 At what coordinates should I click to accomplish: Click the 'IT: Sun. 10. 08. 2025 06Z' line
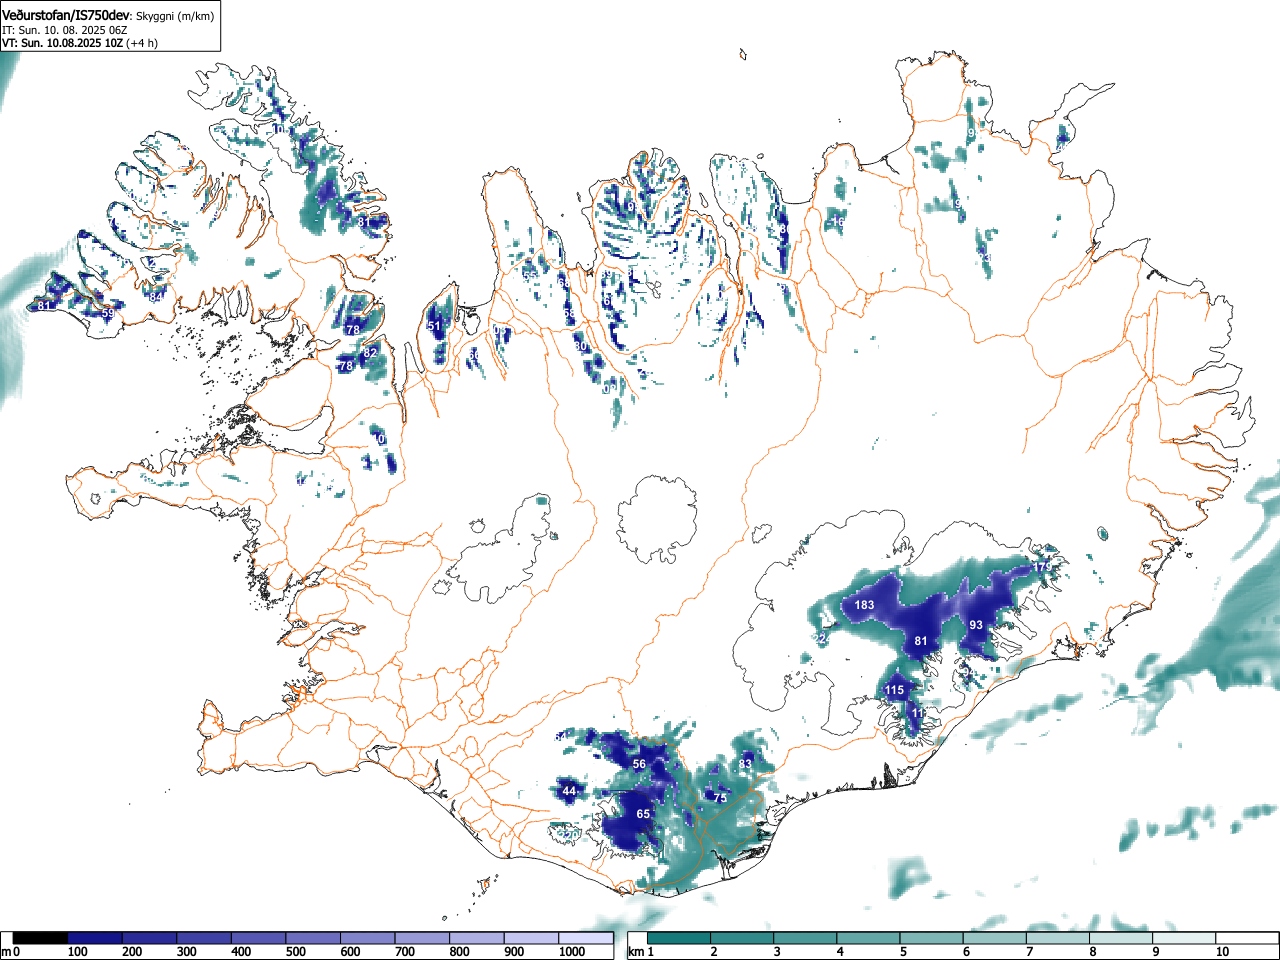pos(65,30)
